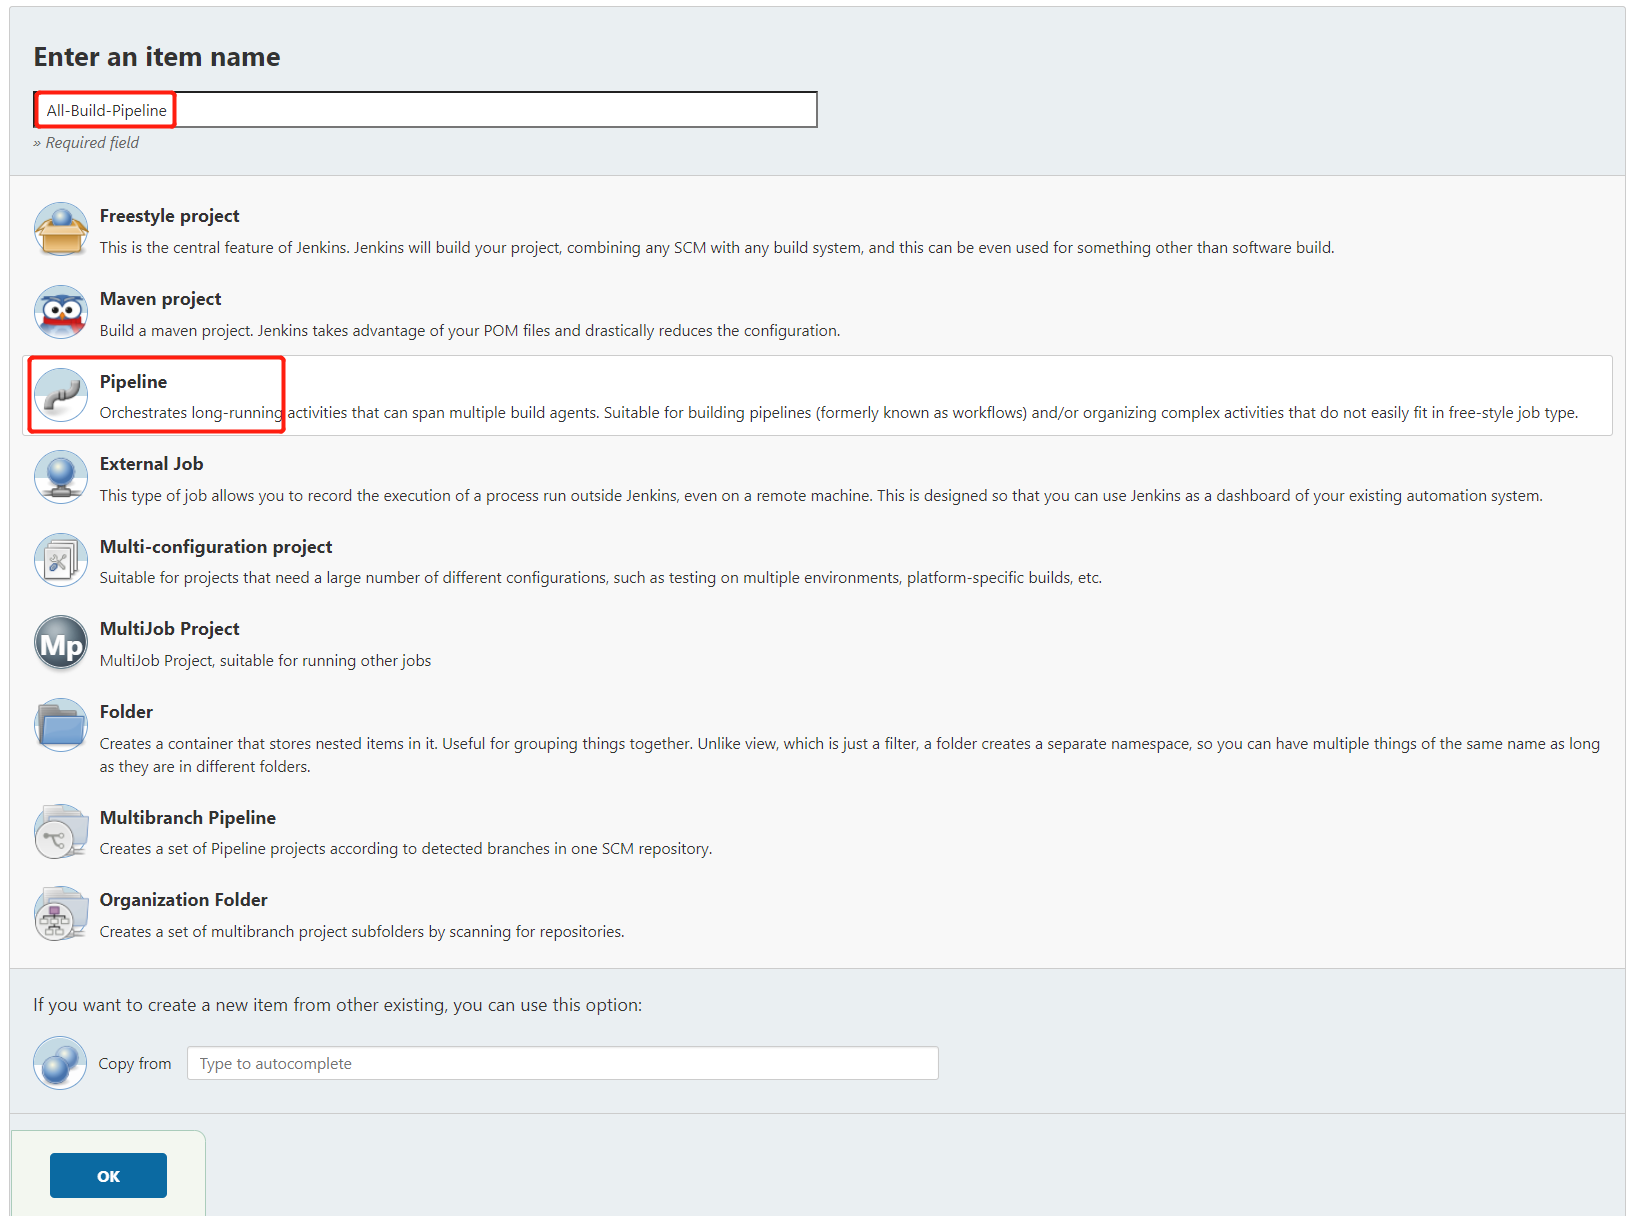Click the OK button
The width and height of the screenshot is (1635, 1216).
tap(108, 1175)
